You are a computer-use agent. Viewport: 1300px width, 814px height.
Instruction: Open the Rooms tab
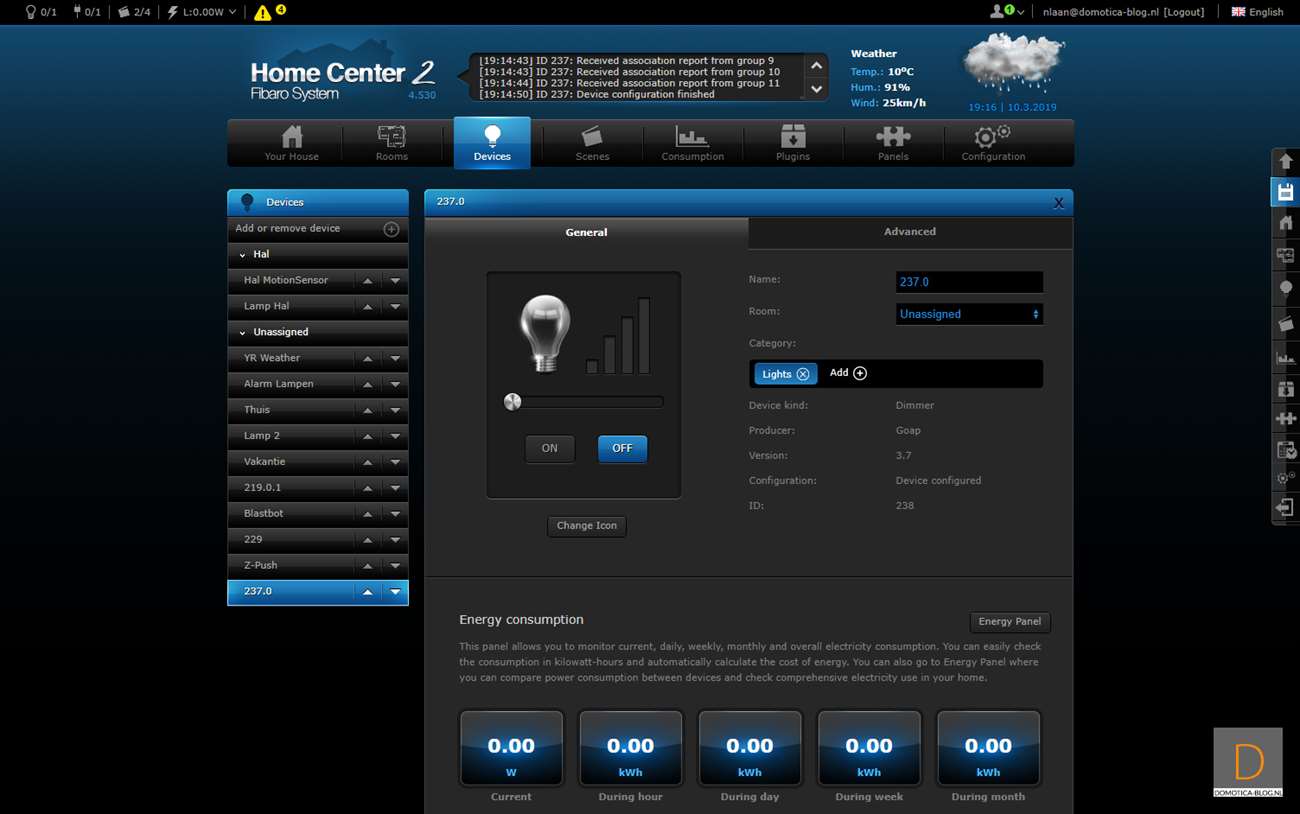(x=392, y=143)
